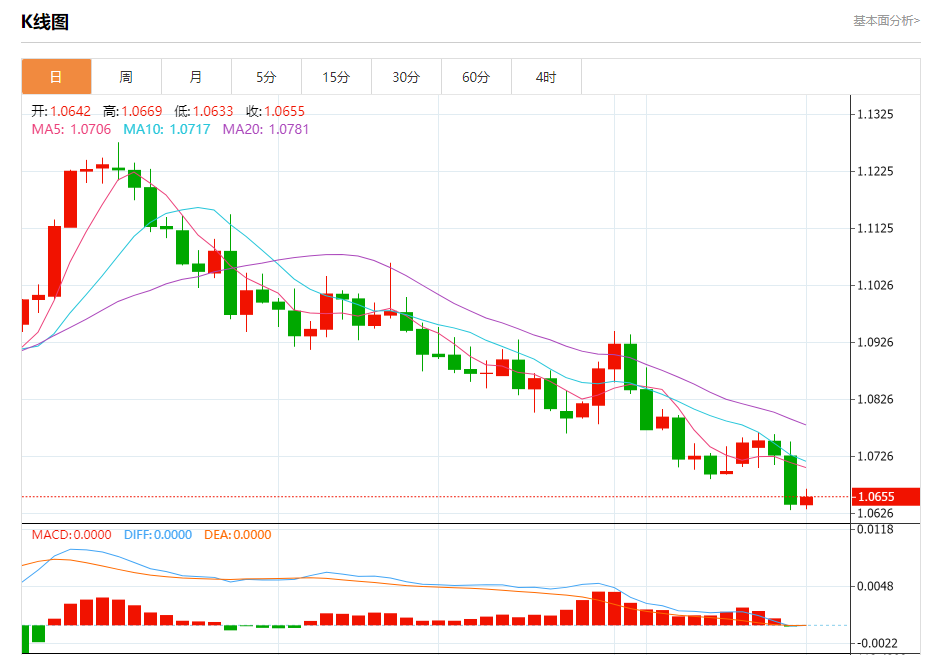Click the 开:1.0642 opening price

61,111
